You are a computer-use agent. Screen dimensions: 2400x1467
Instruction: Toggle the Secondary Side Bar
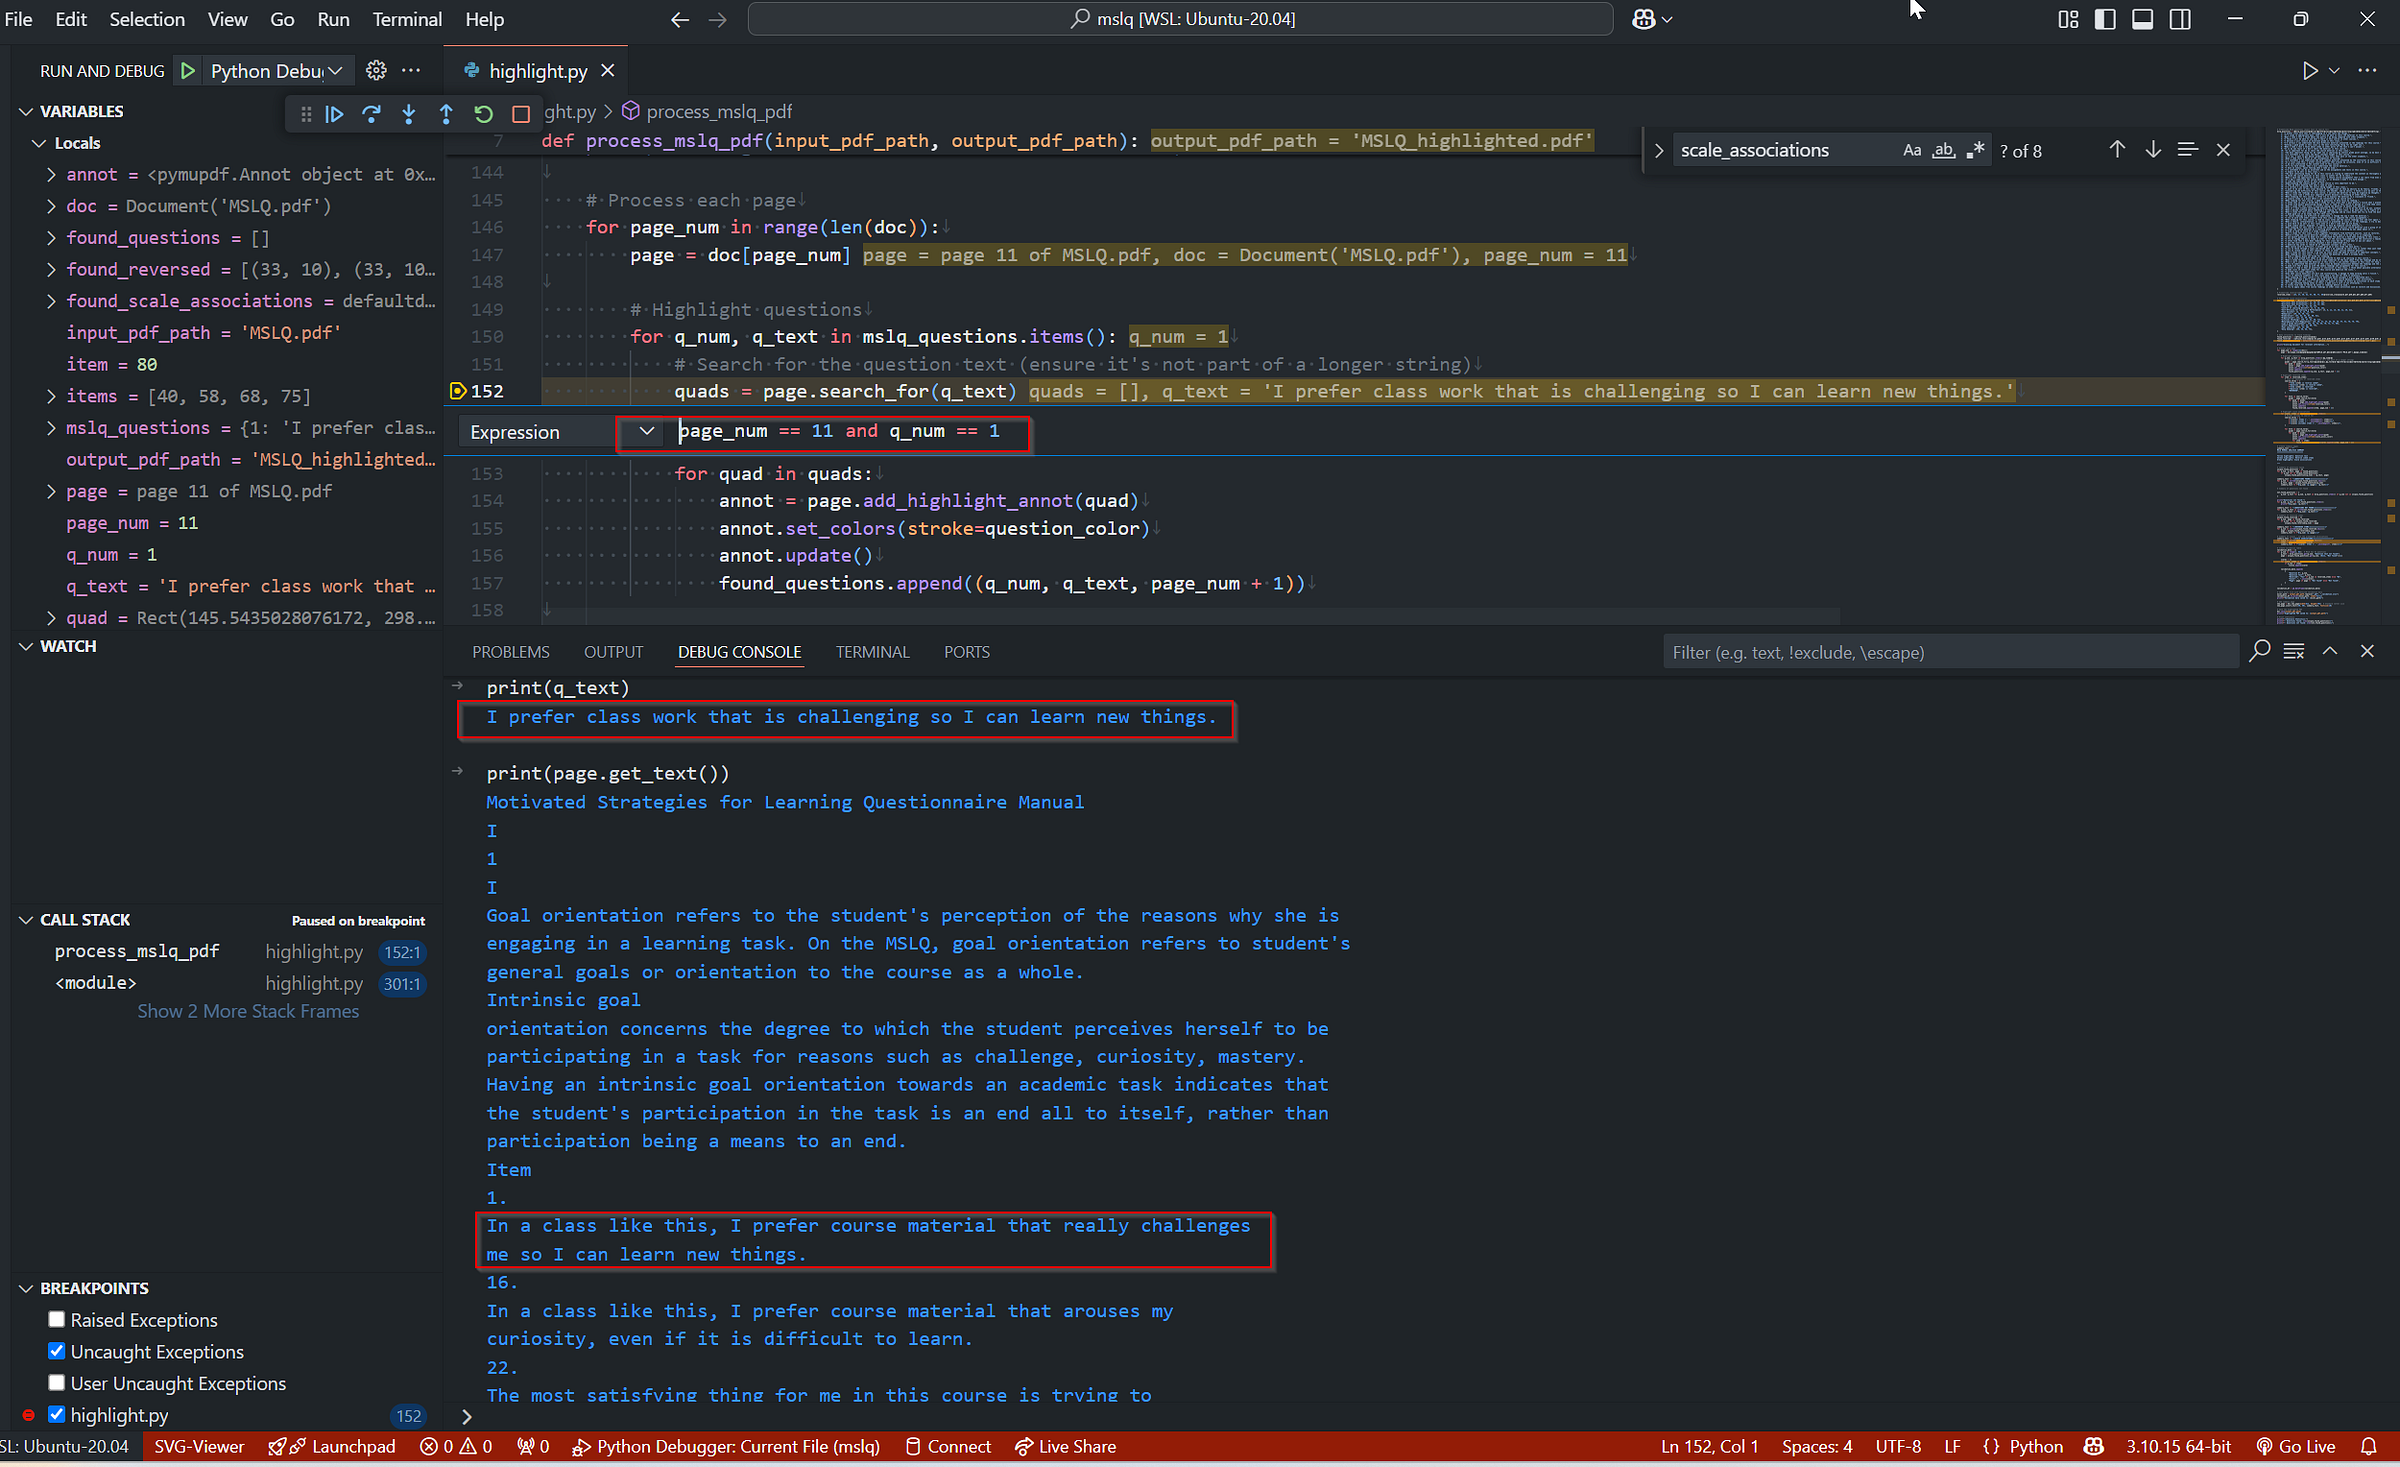[2180, 19]
